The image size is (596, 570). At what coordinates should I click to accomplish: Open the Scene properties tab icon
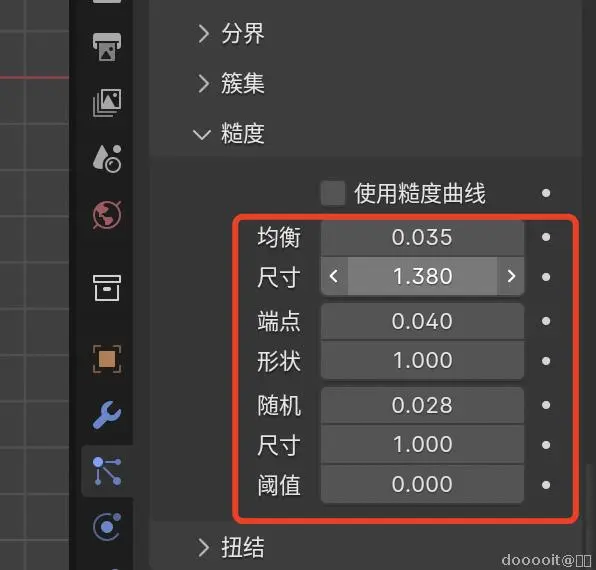pyautogui.click(x=107, y=158)
